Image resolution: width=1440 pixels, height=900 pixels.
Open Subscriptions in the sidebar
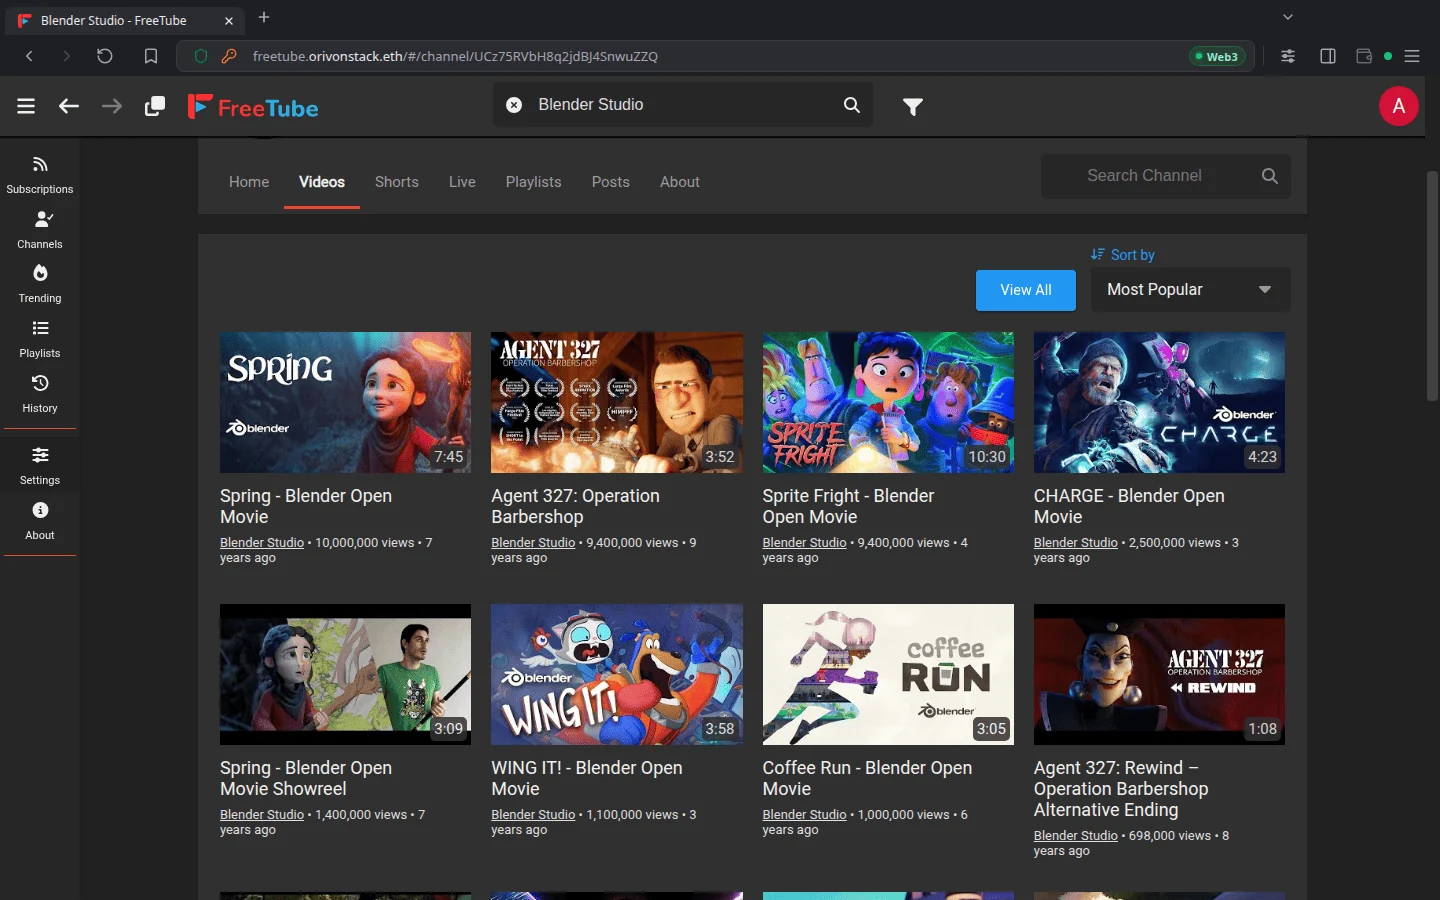[40, 175]
